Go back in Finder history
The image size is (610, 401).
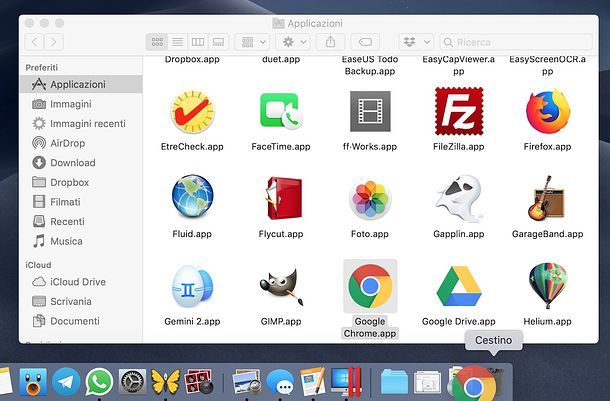click(35, 42)
